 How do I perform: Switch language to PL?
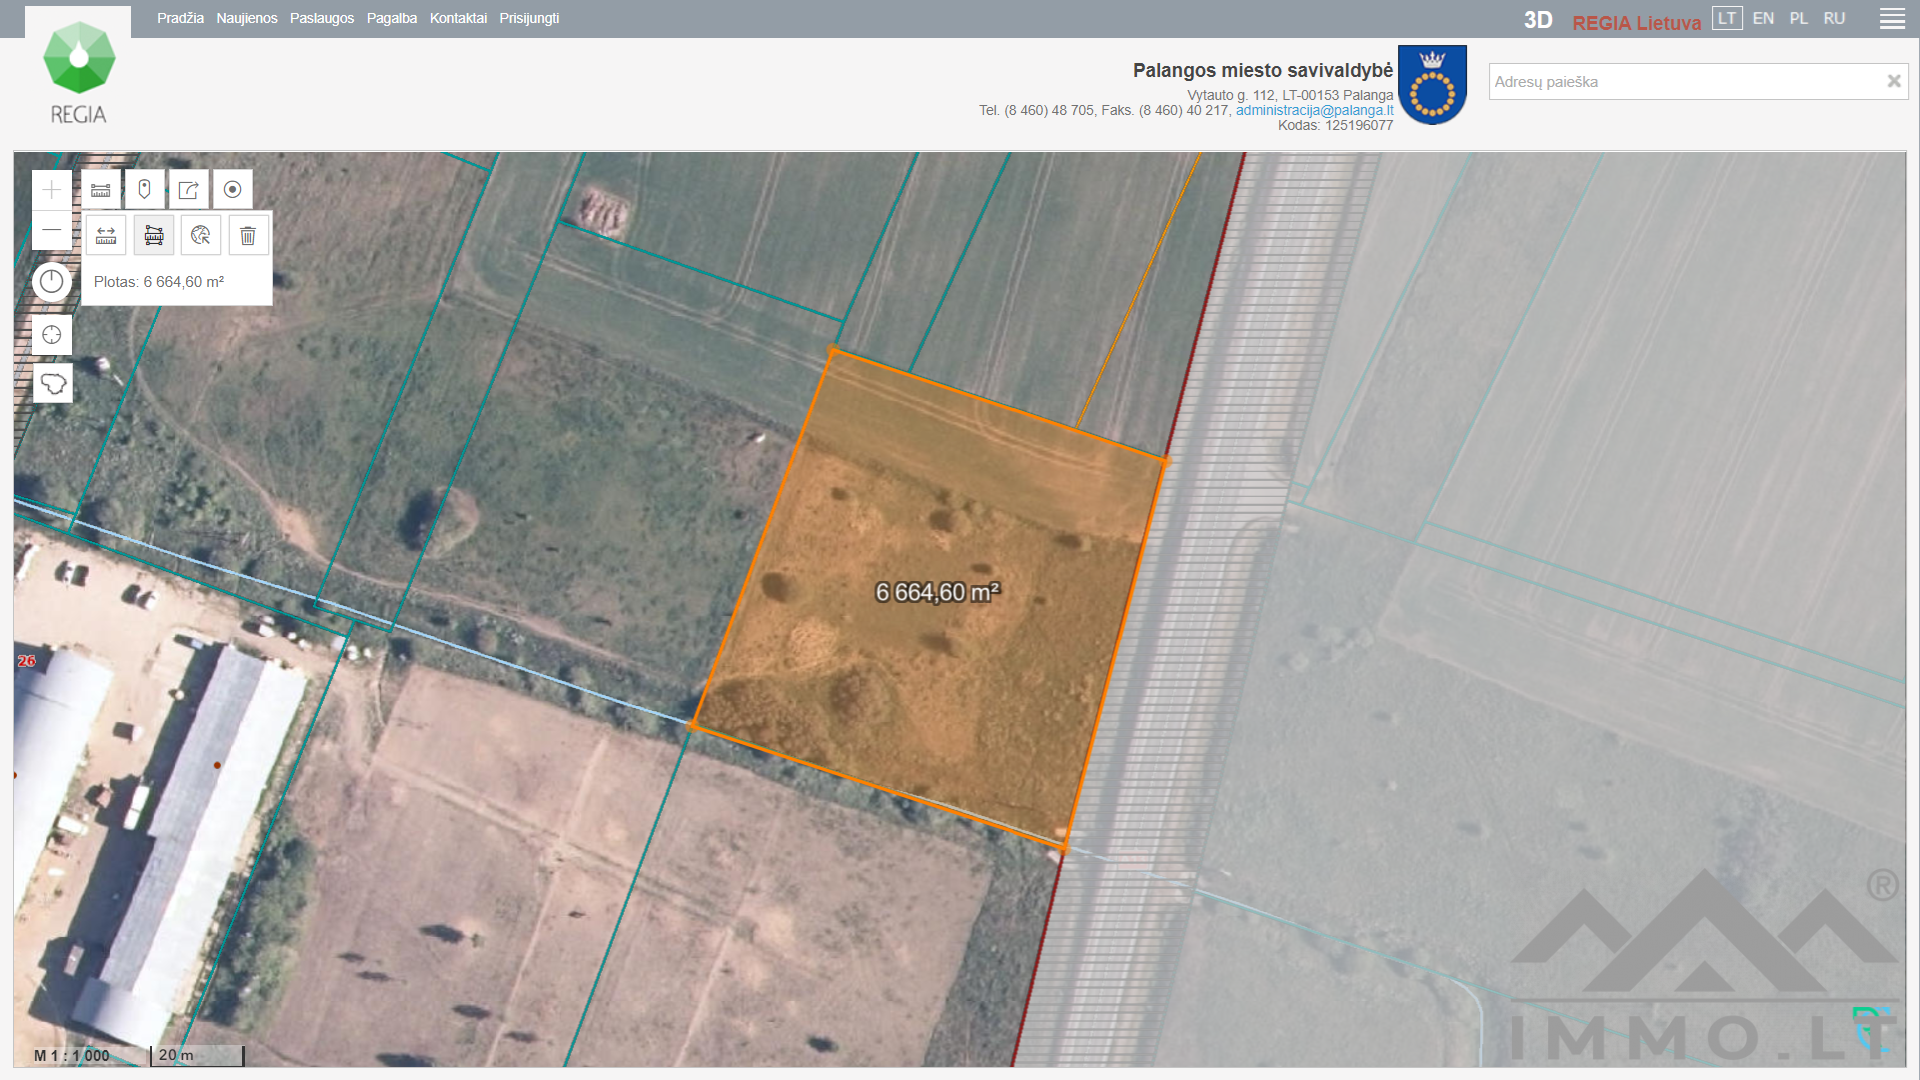[x=1799, y=18]
